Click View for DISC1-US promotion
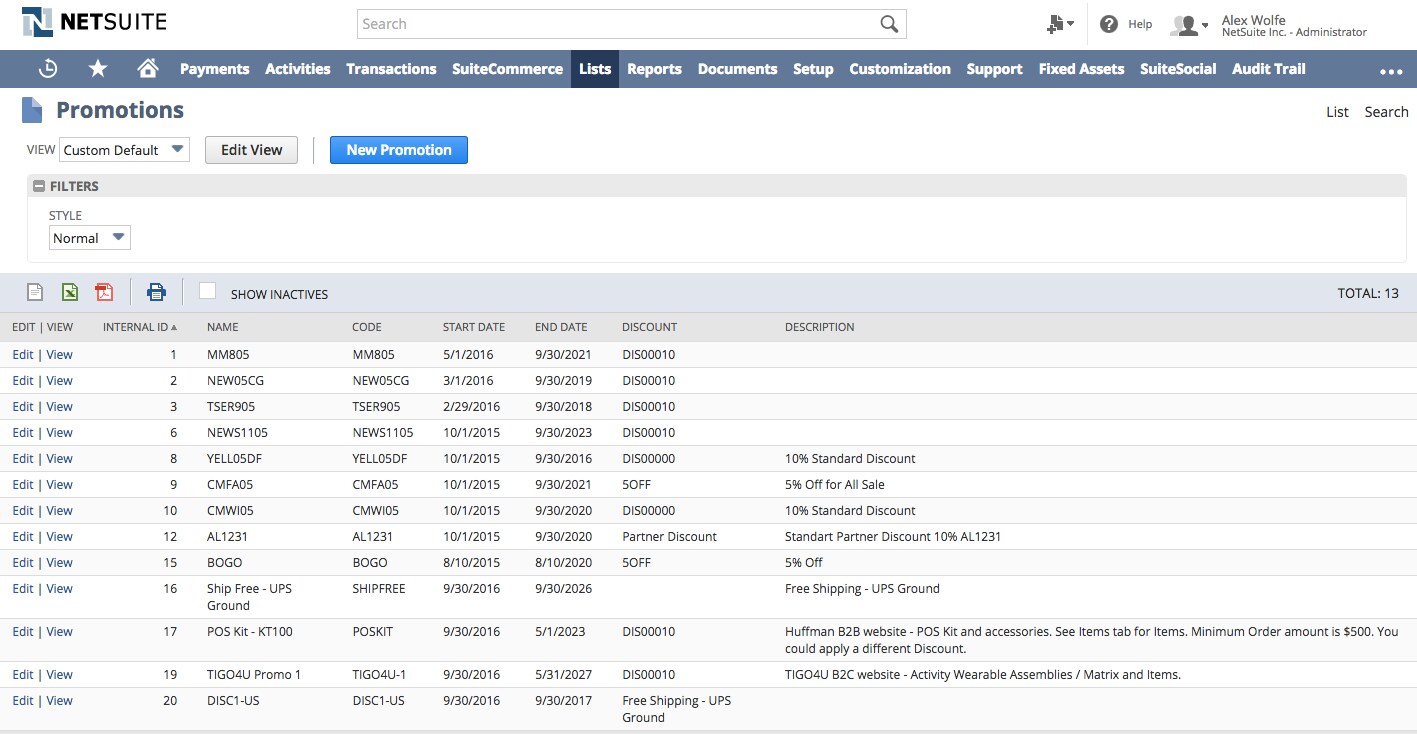This screenshot has width=1417, height=734. tap(59, 701)
